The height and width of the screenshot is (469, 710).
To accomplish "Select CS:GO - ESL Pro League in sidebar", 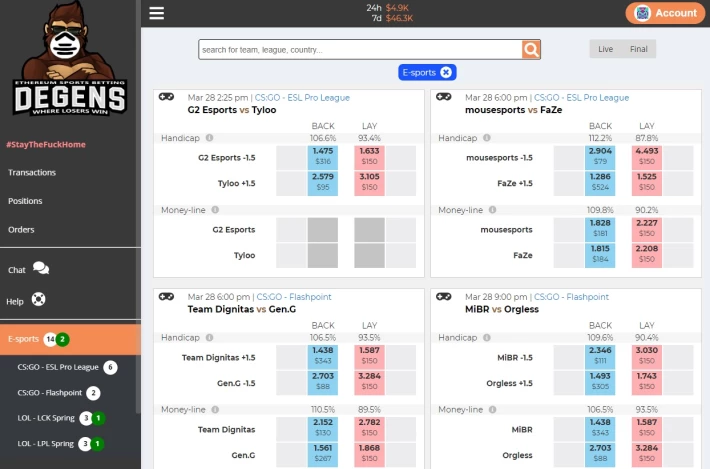I will pyautogui.click(x=58, y=367).
